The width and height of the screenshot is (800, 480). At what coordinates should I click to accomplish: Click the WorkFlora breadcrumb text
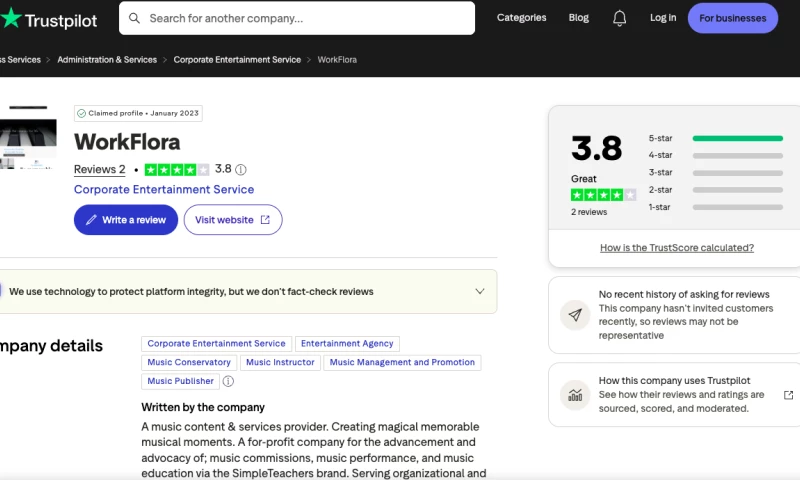point(337,60)
